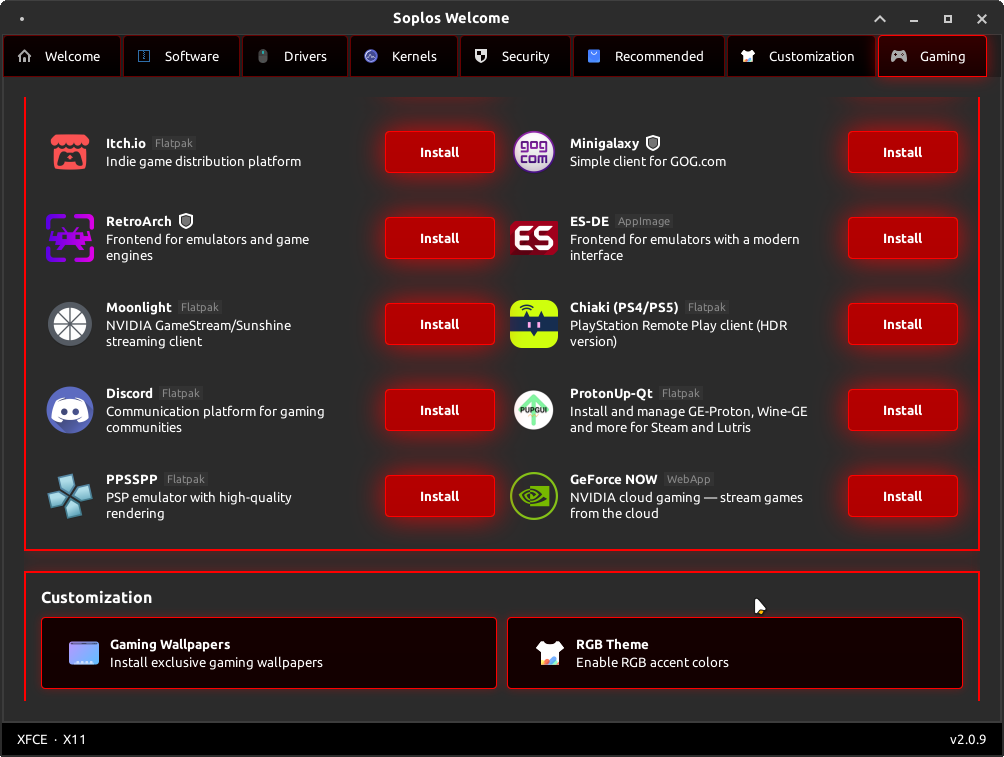Screen dimensions: 1004x757
Task: Click the XFCE · X11 status text
Action: click(51, 740)
